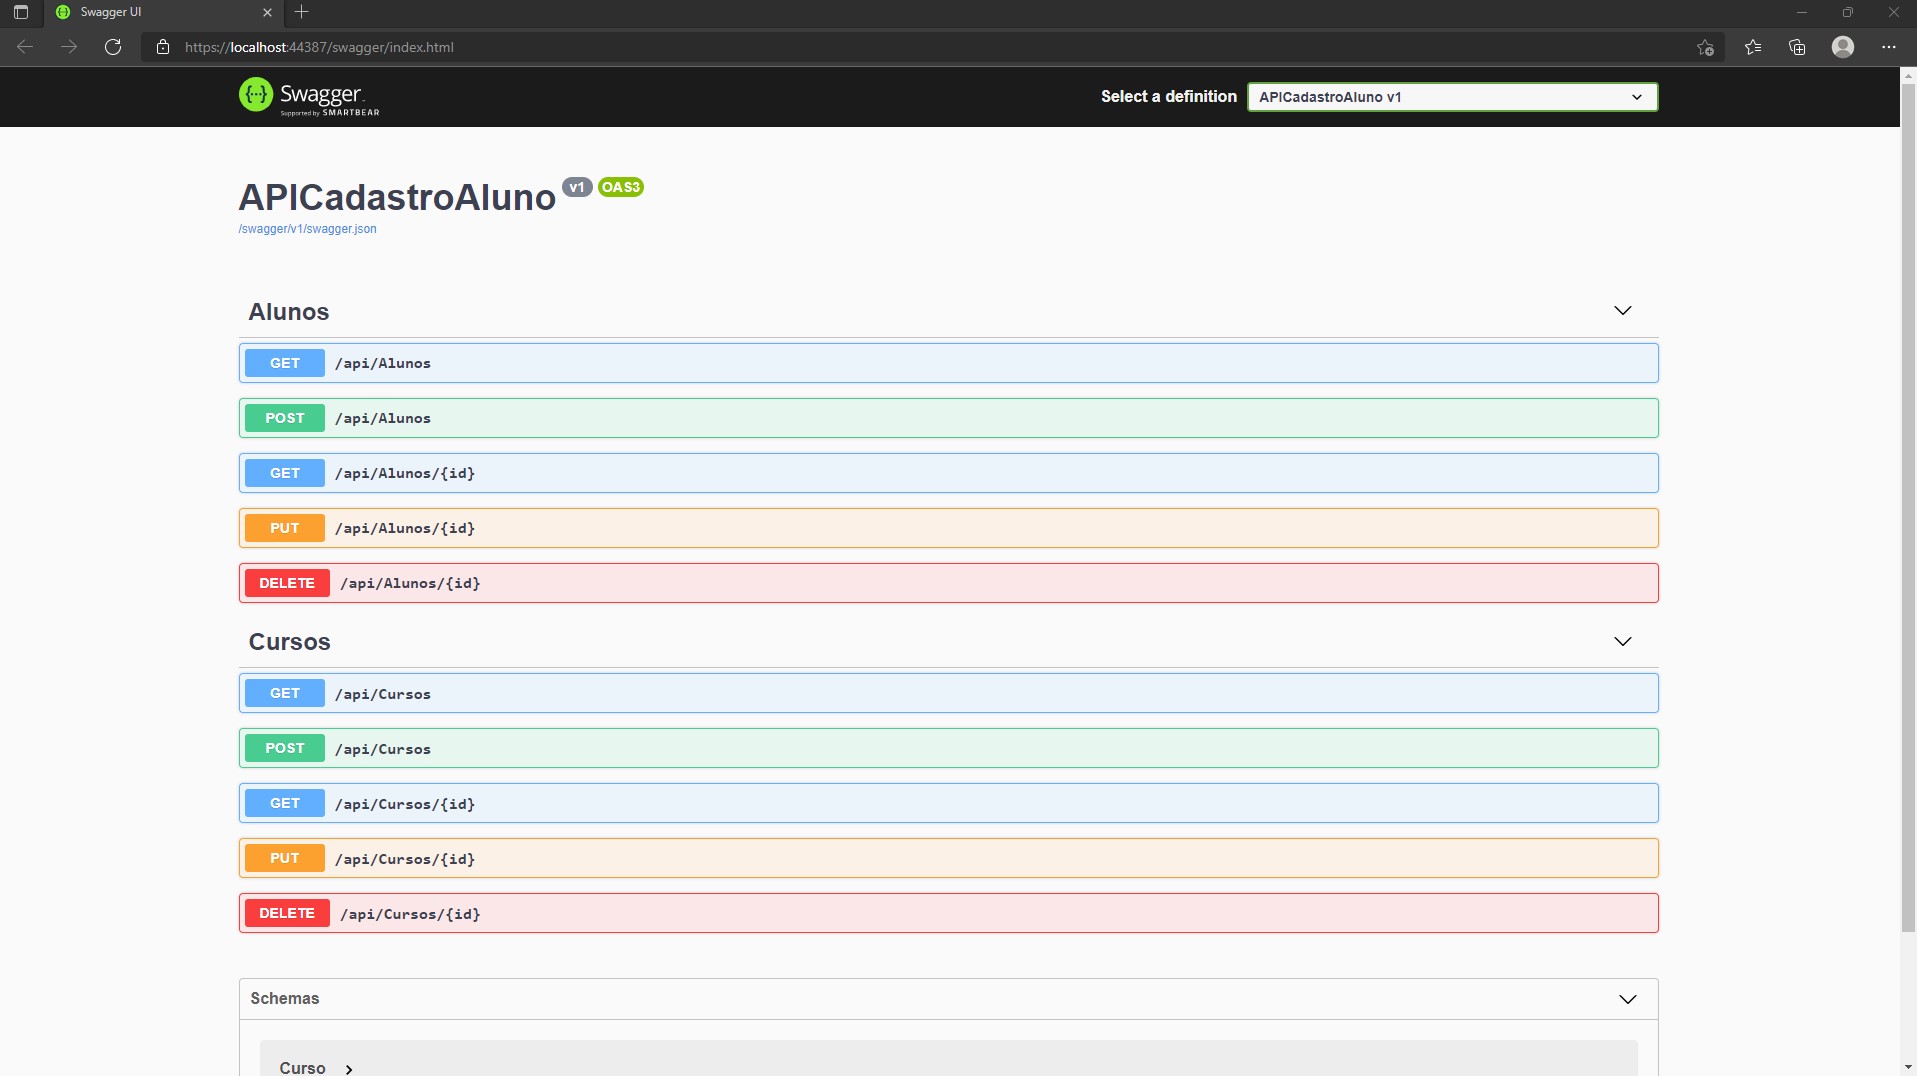Collapse the Alunos section chevron
The image size is (1917, 1076).
click(x=1622, y=311)
